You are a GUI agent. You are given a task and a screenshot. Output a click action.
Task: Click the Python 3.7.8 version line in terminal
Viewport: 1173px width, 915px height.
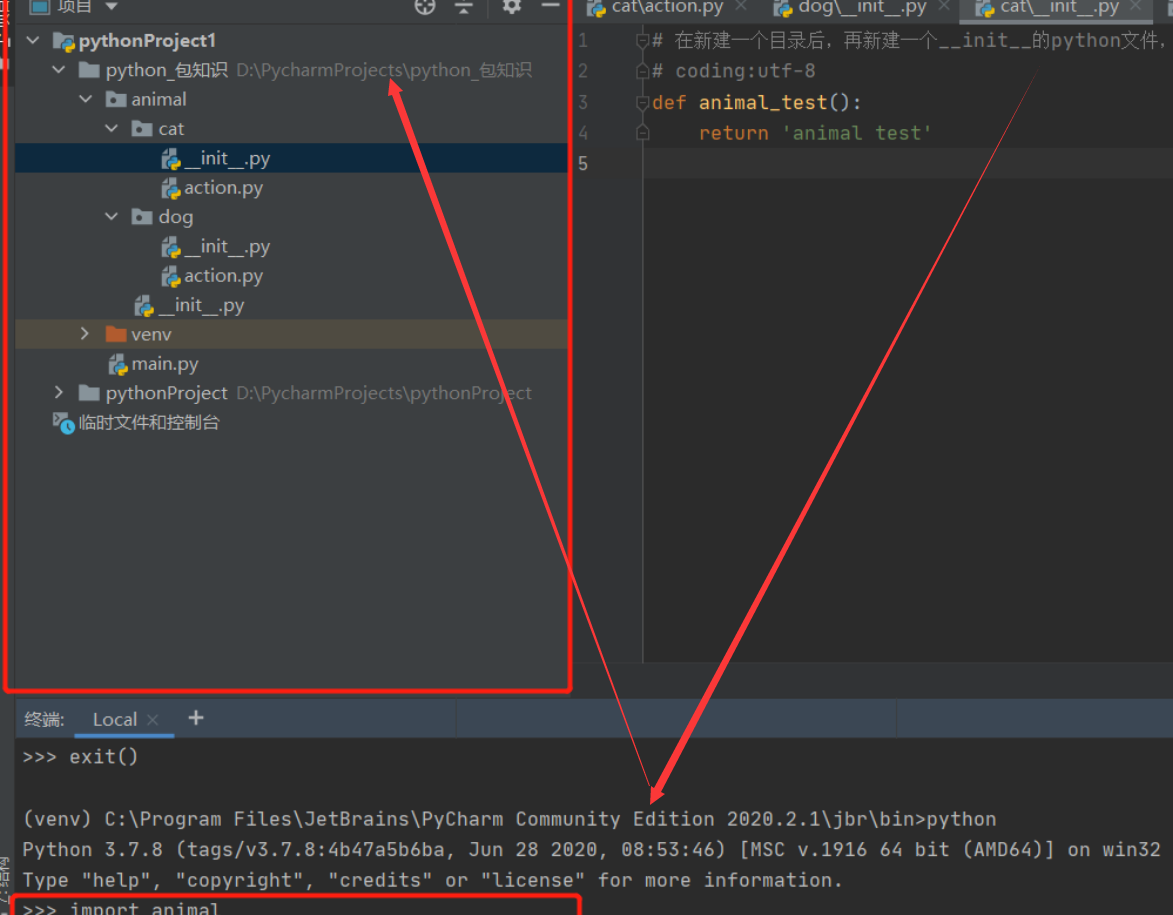[591, 850]
